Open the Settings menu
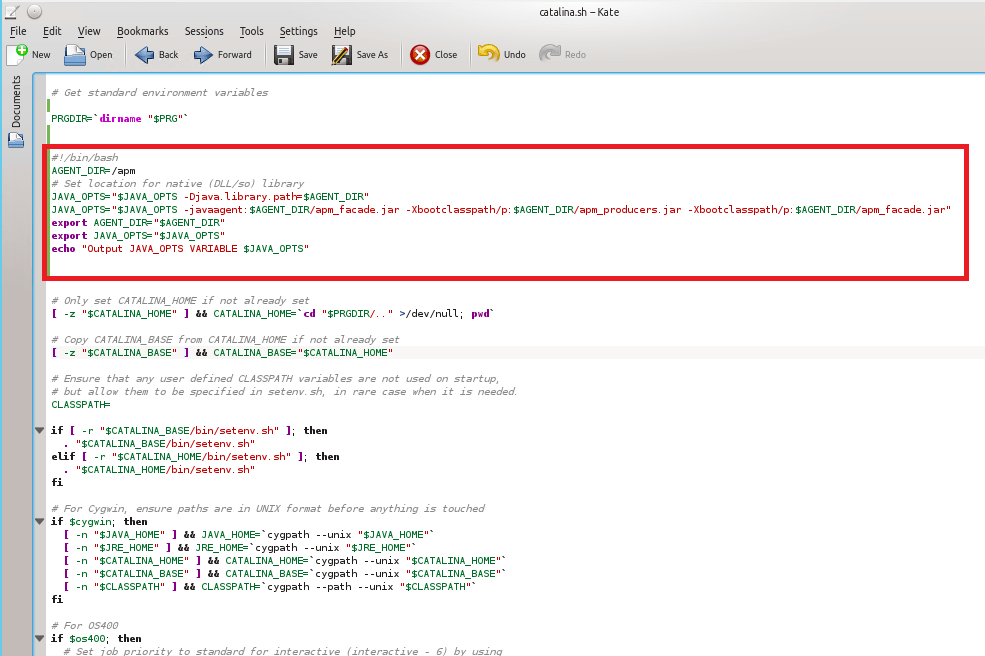 298,30
